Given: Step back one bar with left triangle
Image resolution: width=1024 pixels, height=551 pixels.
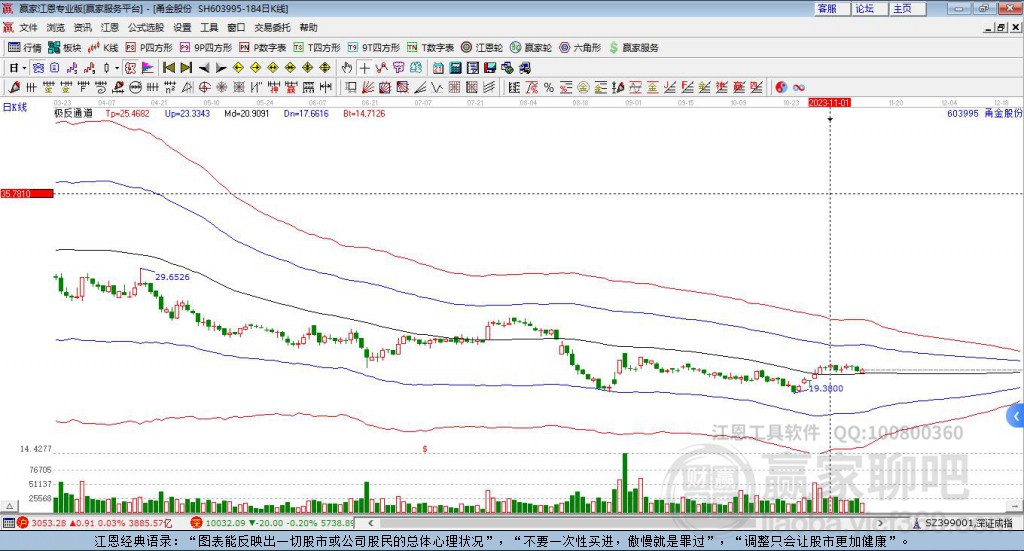Looking at the screenshot, I should 204,68.
